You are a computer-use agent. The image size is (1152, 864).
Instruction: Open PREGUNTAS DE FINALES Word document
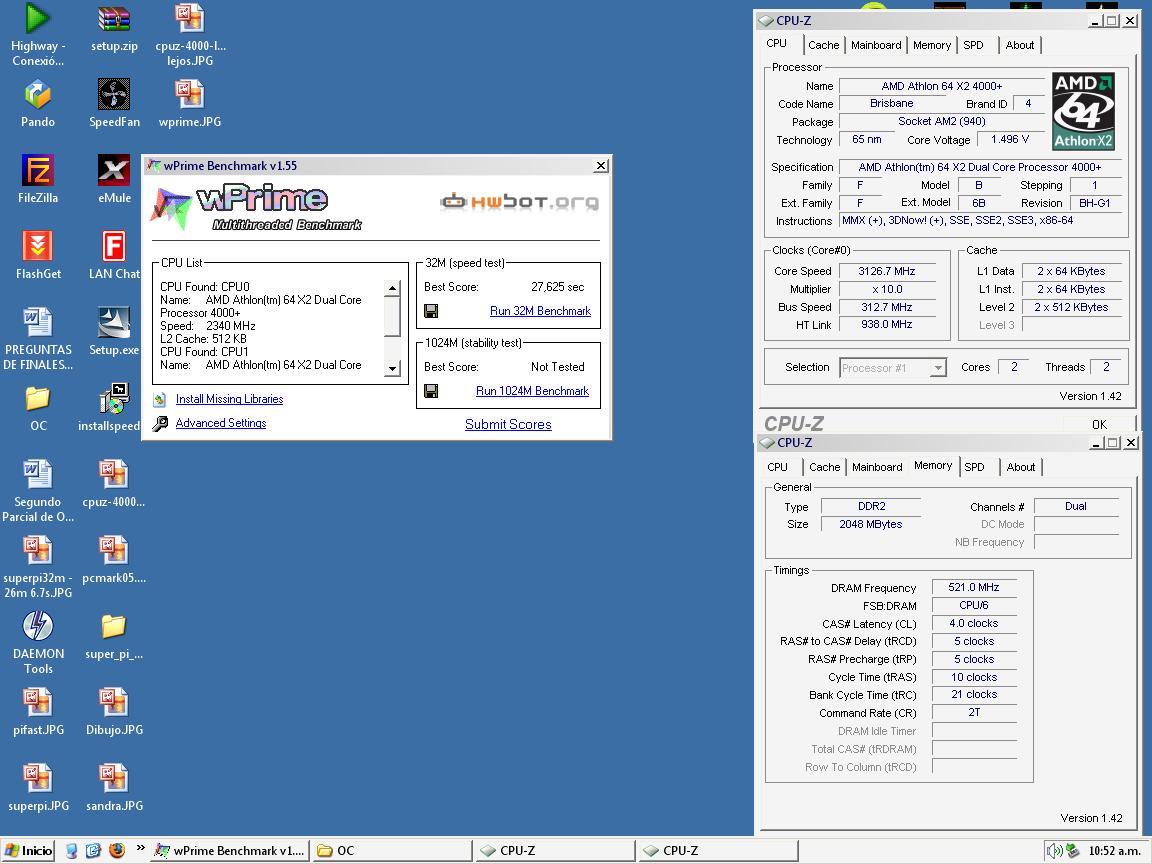[x=37, y=339]
